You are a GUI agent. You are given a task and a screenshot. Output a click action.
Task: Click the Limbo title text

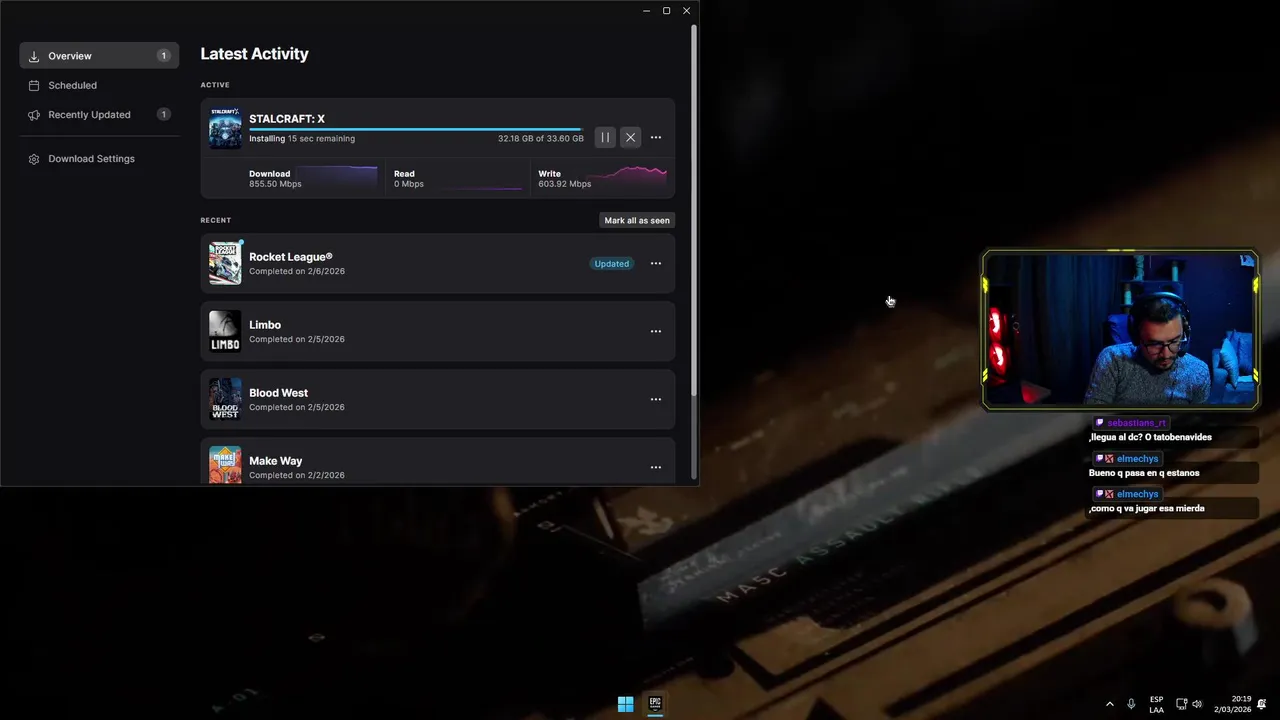(265, 325)
